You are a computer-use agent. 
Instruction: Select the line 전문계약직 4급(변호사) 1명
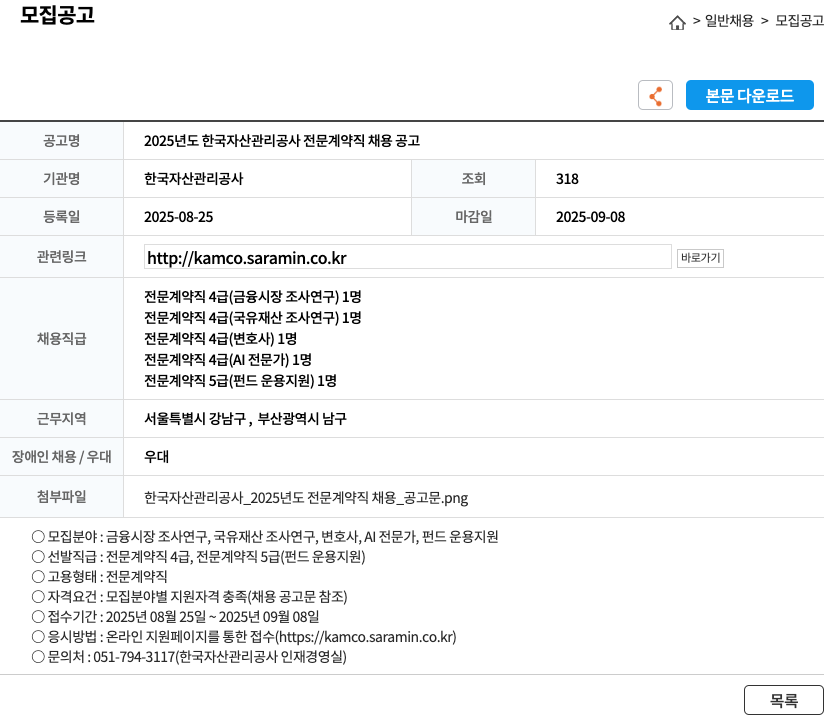tap(221, 339)
